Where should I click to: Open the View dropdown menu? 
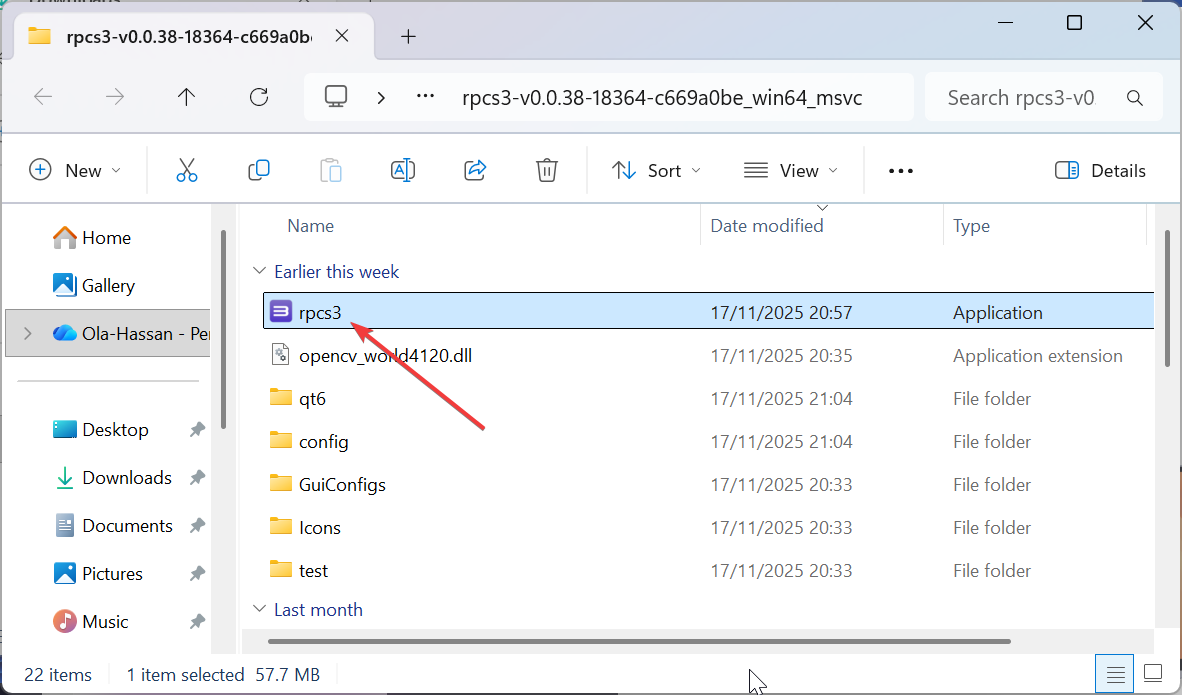click(790, 170)
